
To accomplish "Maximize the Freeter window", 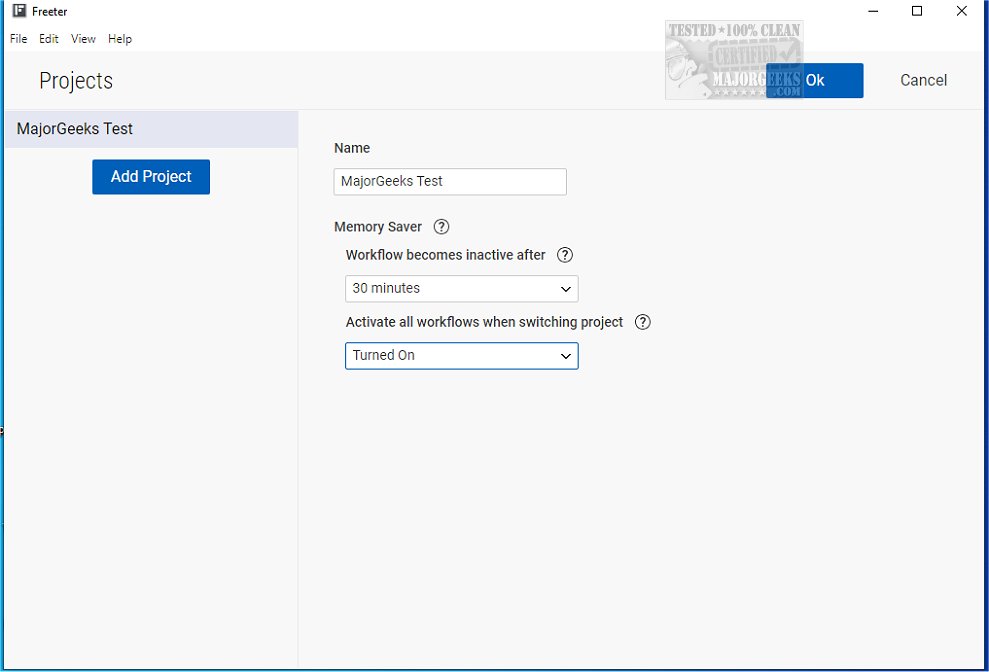I will [917, 11].
